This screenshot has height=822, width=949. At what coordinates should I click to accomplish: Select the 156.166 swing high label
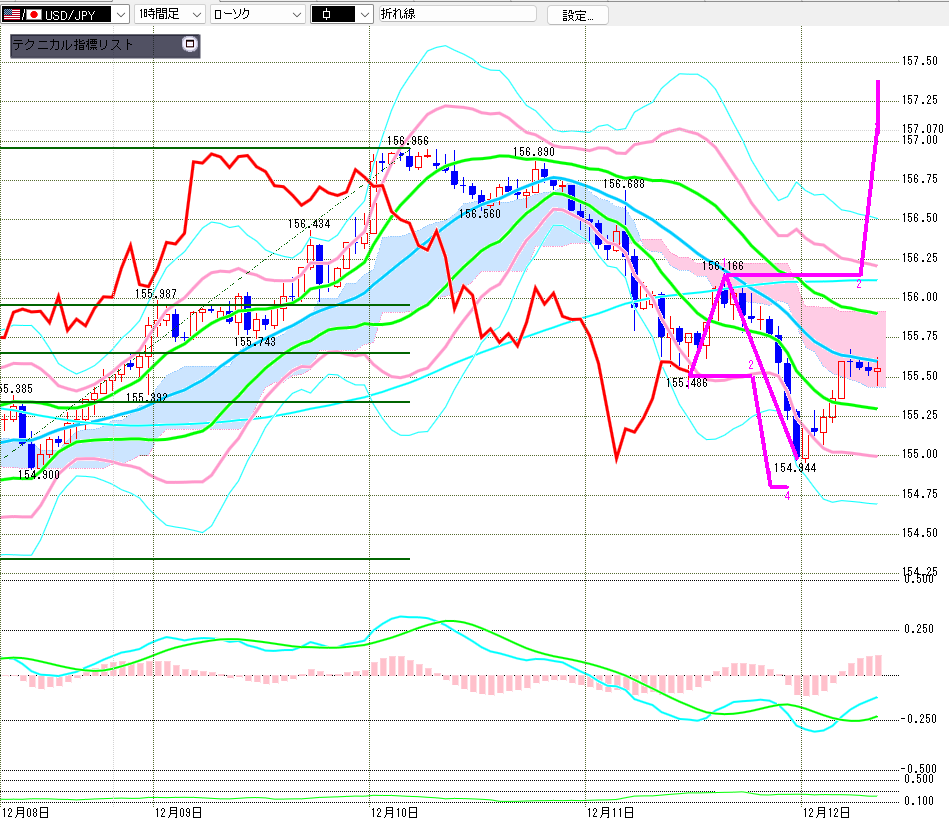[722, 266]
